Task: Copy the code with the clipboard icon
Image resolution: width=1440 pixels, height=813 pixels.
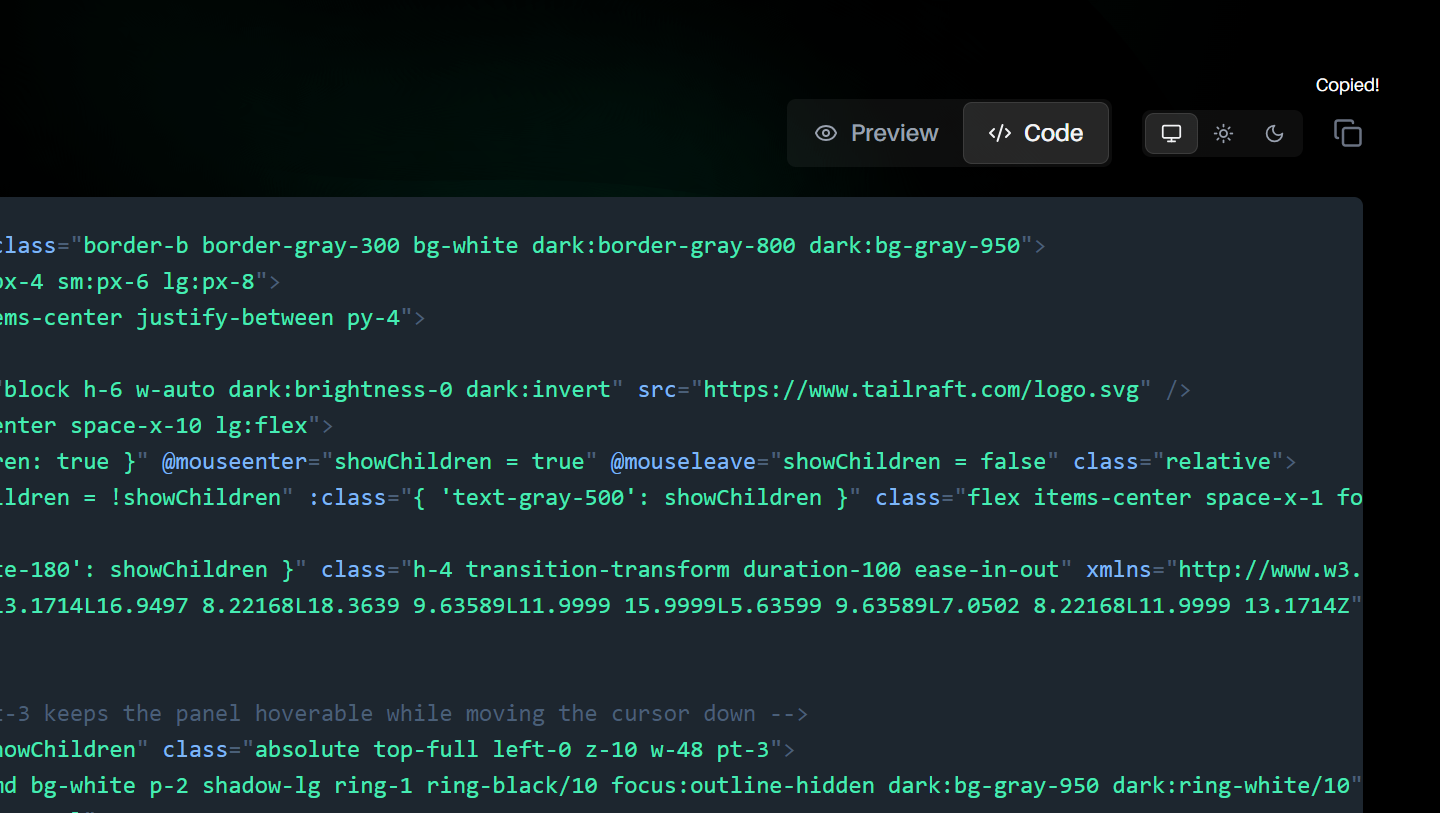Action: (1348, 133)
